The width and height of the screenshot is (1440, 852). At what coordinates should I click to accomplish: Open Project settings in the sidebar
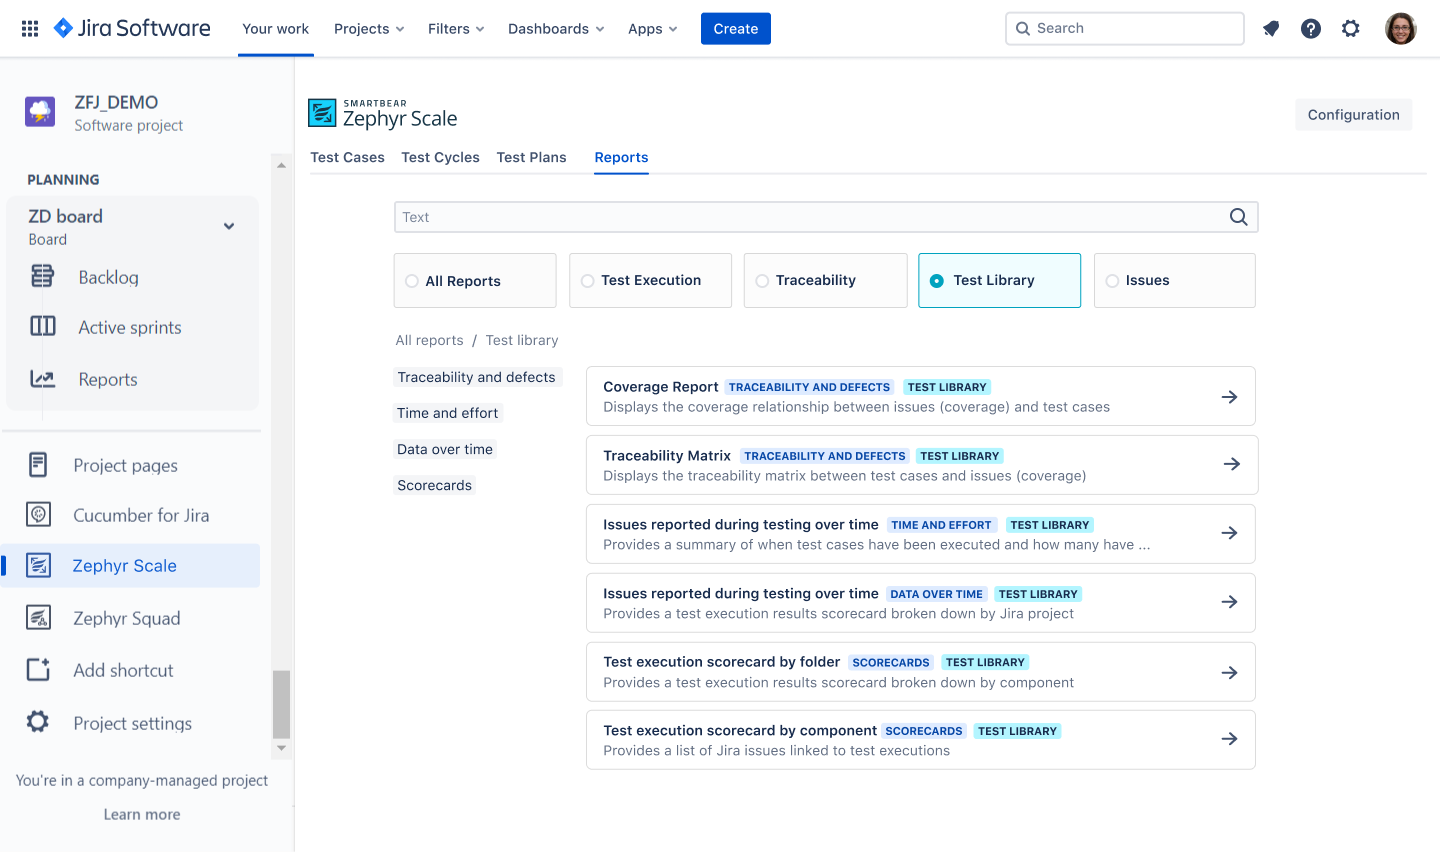coord(133,723)
